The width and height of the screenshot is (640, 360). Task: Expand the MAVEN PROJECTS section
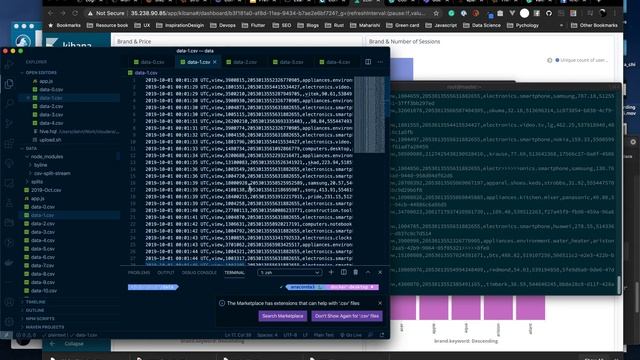tap(44, 327)
